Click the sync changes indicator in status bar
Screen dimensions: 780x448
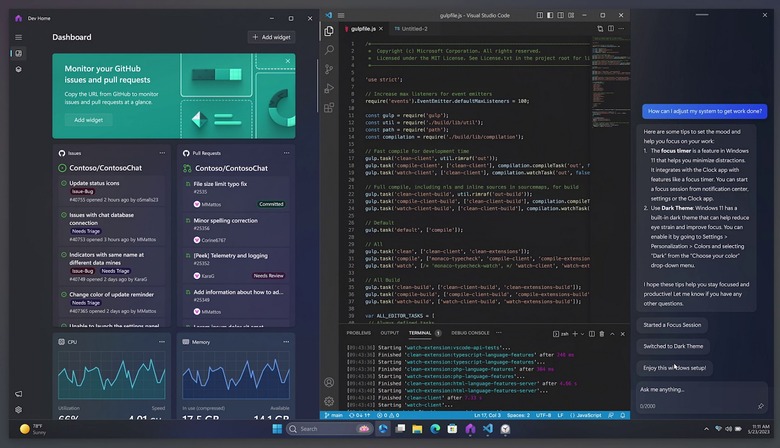(x=360, y=415)
